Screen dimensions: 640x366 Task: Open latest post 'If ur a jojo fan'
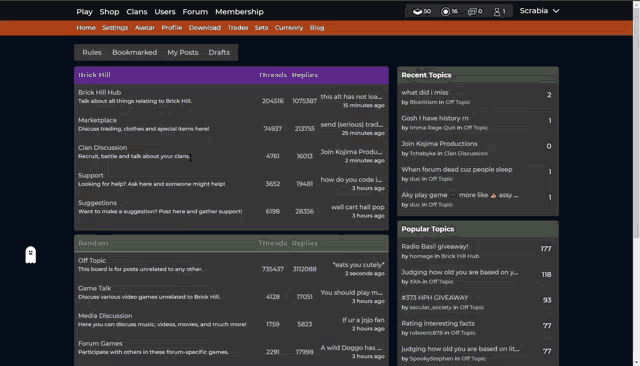coord(363,320)
